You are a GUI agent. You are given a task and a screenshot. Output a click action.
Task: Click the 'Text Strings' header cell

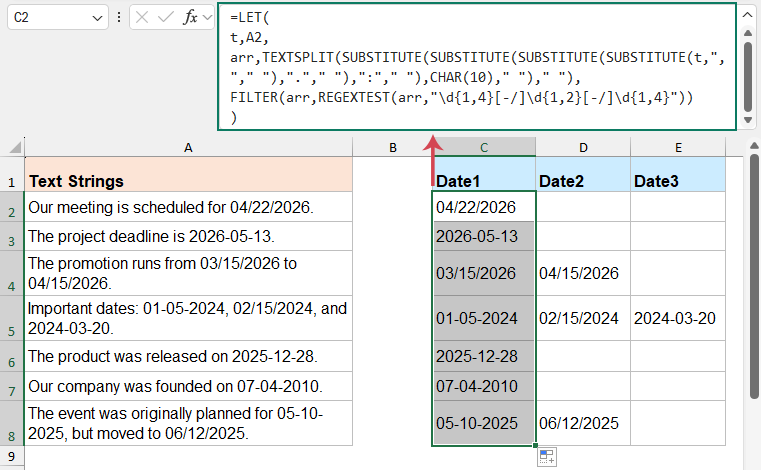click(x=188, y=174)
